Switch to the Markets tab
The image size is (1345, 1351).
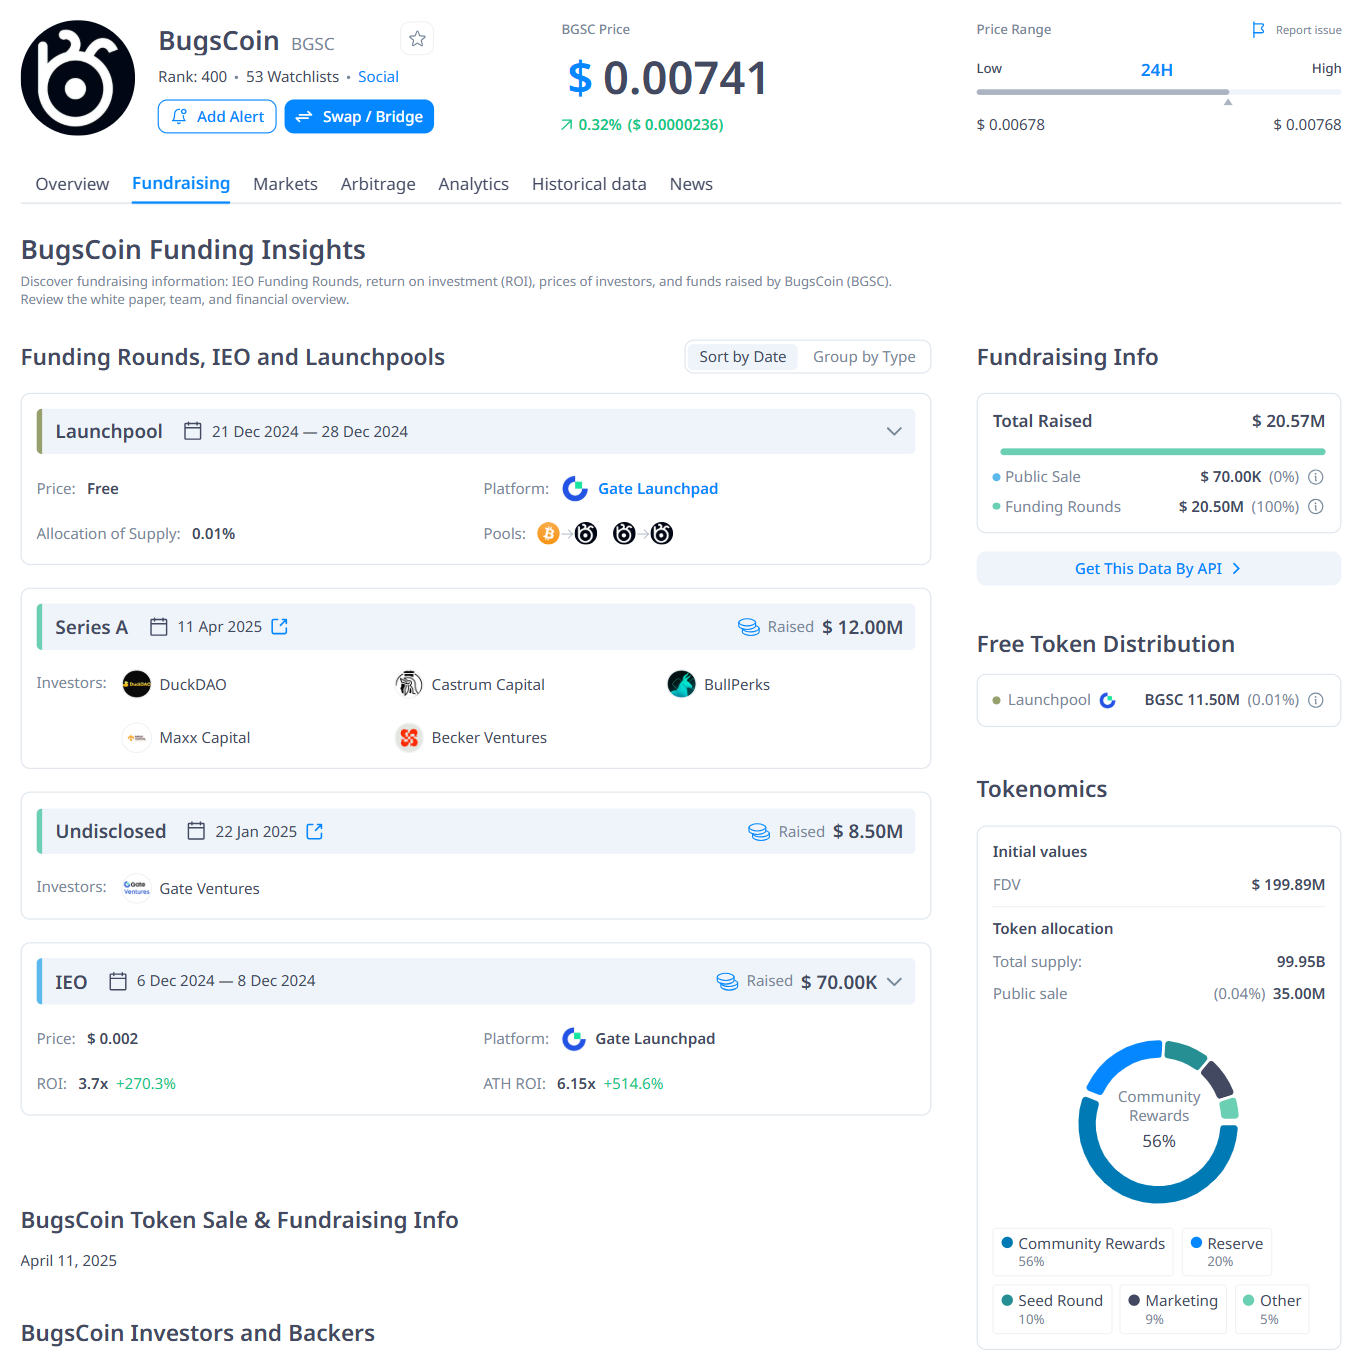[x=285, y=184]
